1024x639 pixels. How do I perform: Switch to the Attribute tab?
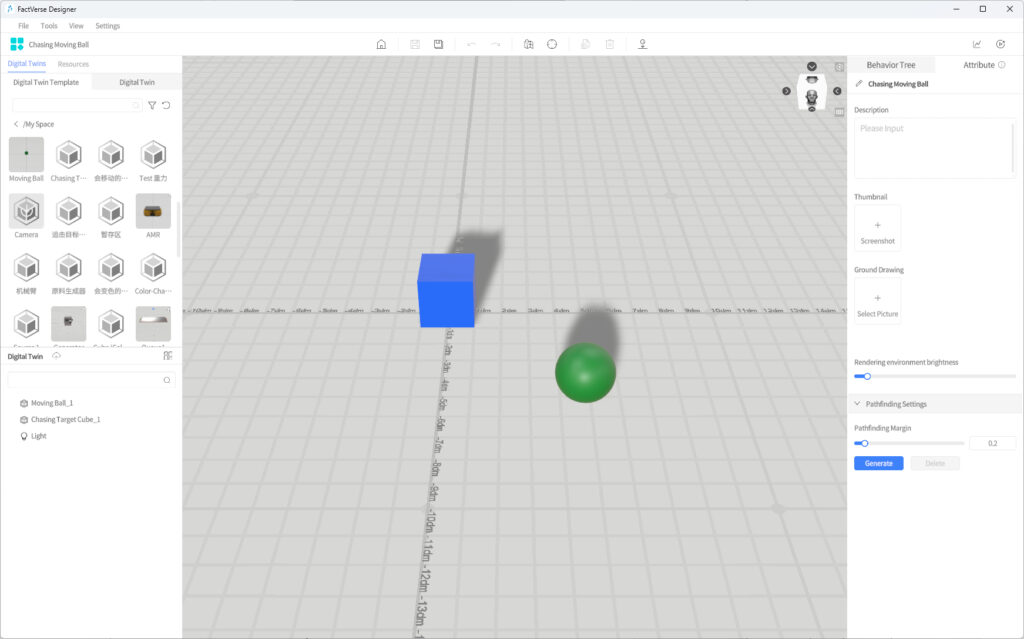click(x=979, y=65)
